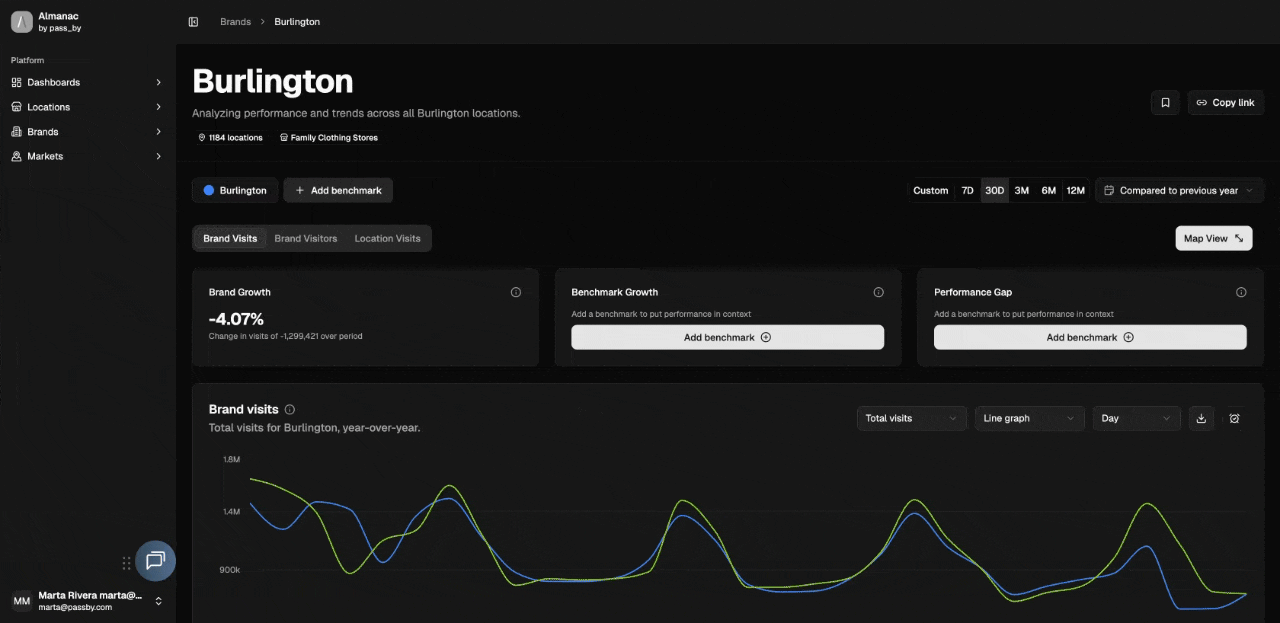Image resolution: width=1280 pixels, height=623 pixels.
Task: Click the Copy link button
Action: pos(1225,103)
